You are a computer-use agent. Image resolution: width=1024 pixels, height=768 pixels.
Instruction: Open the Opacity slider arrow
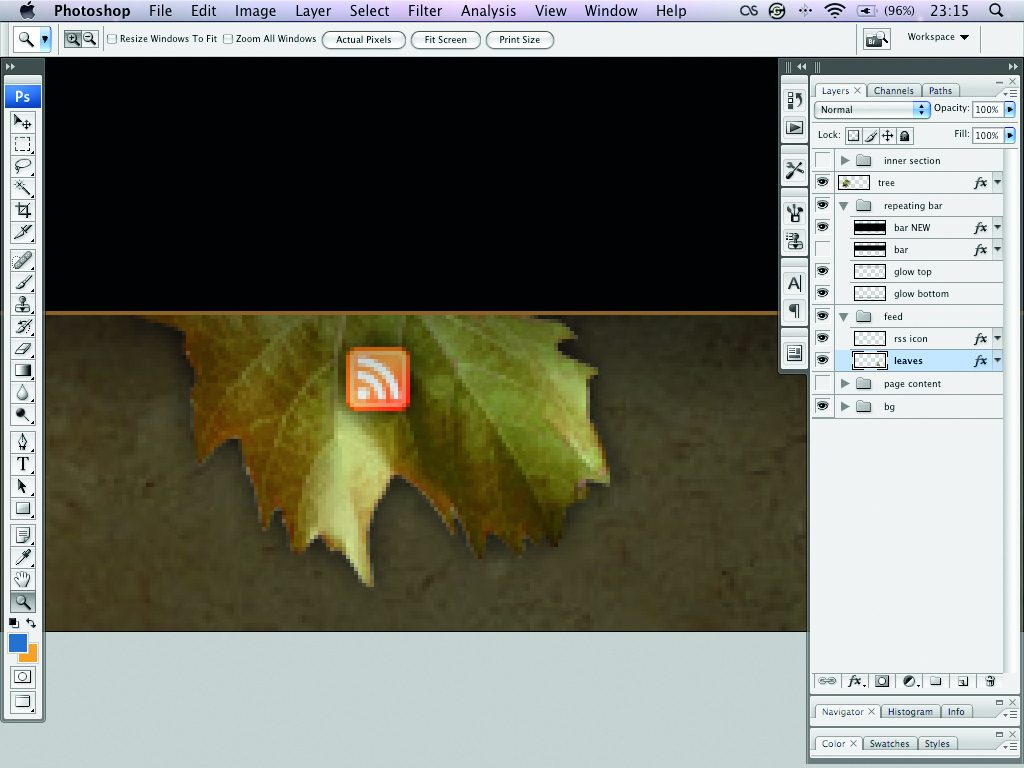point(1010,110)
